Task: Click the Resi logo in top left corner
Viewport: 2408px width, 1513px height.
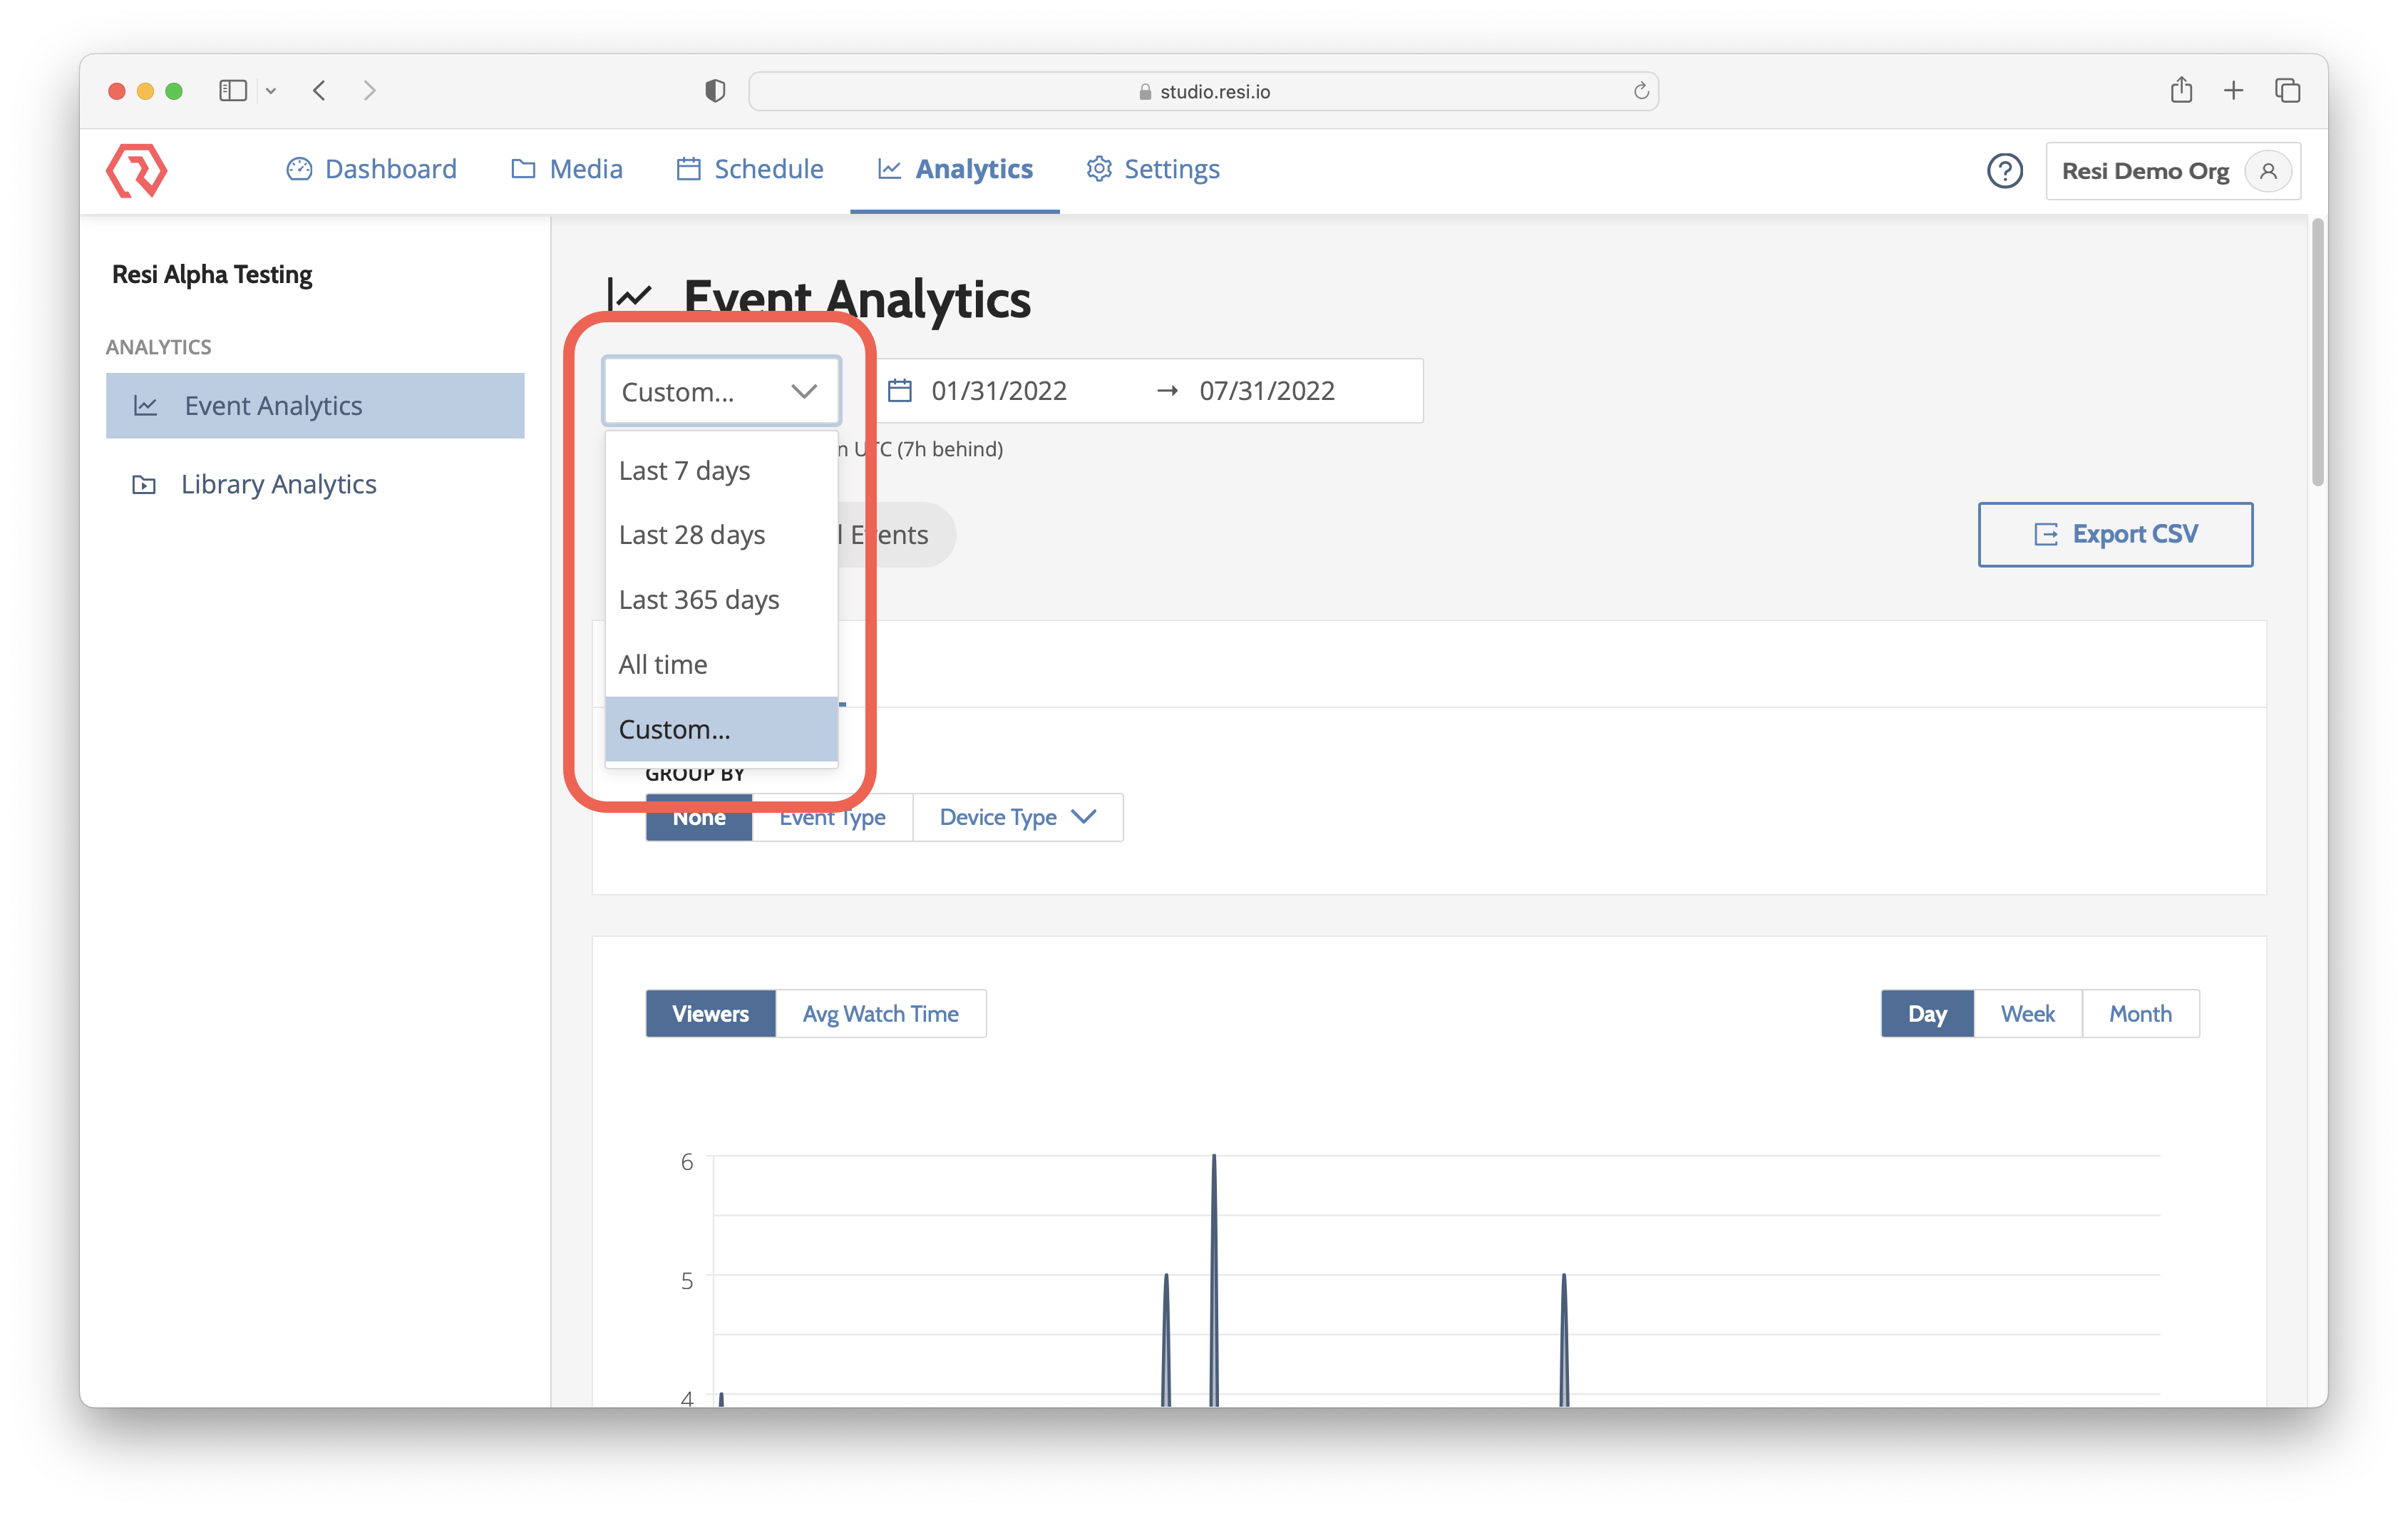Action: click(x=137, y=170)
